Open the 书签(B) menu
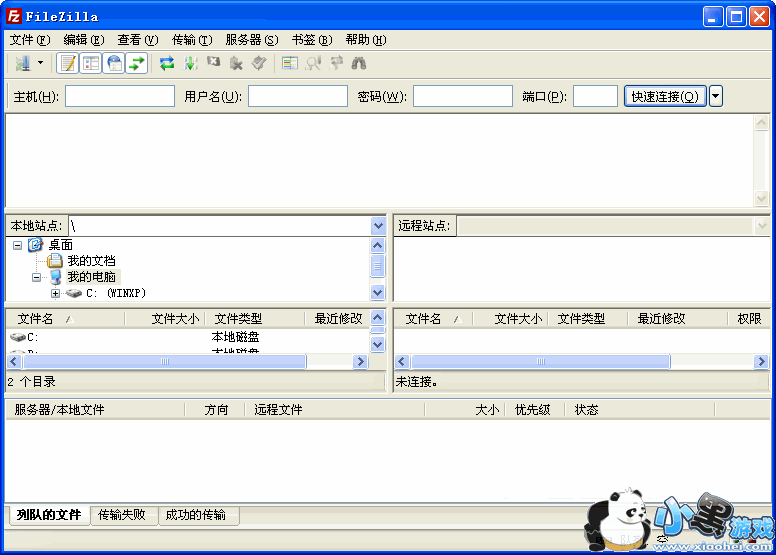 point(311,40)
